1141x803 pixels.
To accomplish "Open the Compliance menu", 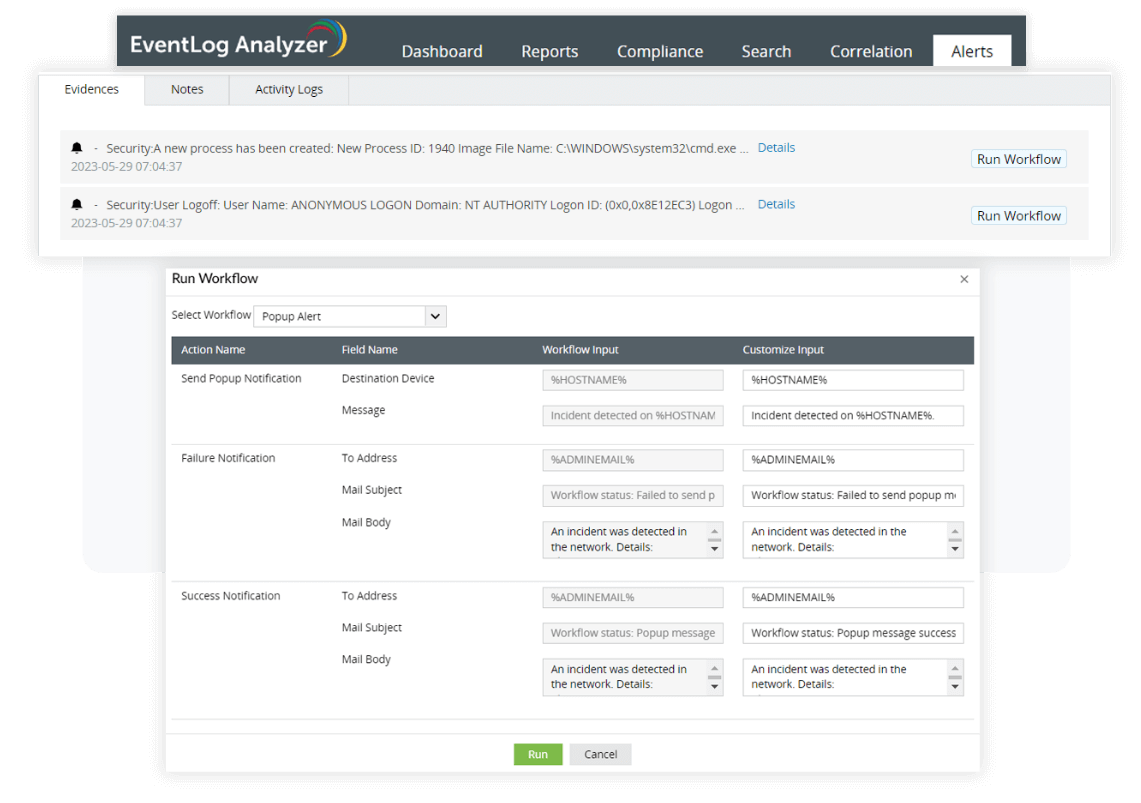I will (x=659, y=51).
